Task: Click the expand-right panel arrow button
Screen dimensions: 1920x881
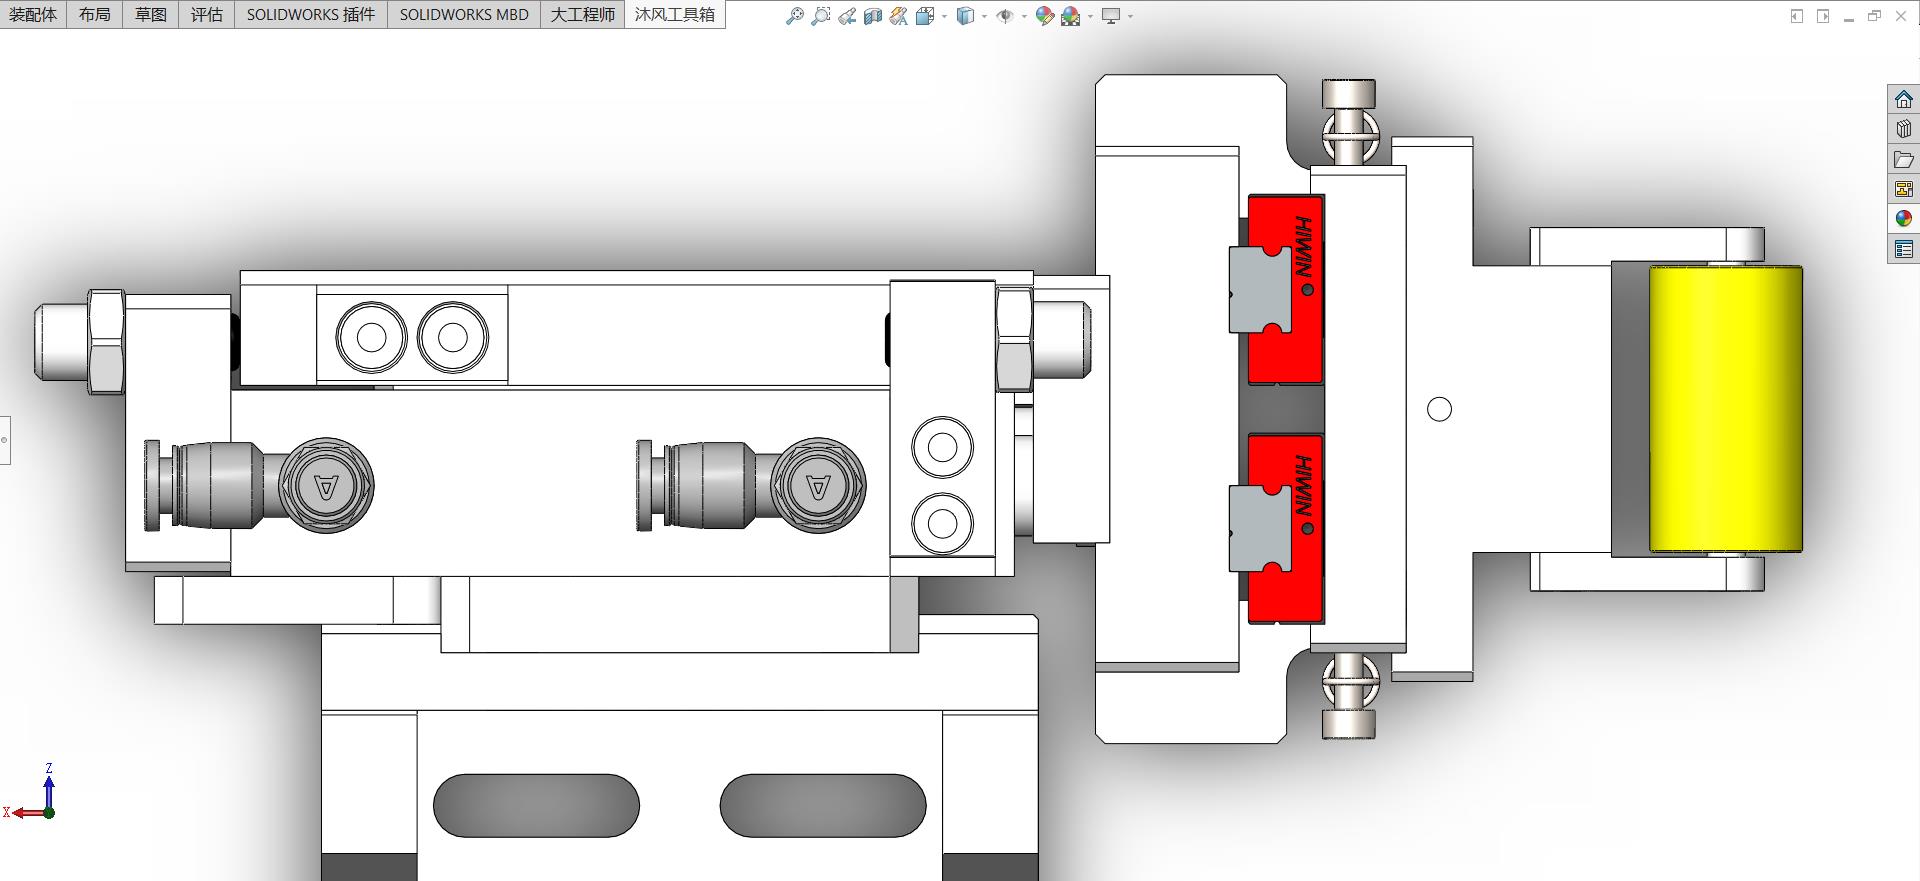Action: pyautogui.click(x=1823, y=16)
